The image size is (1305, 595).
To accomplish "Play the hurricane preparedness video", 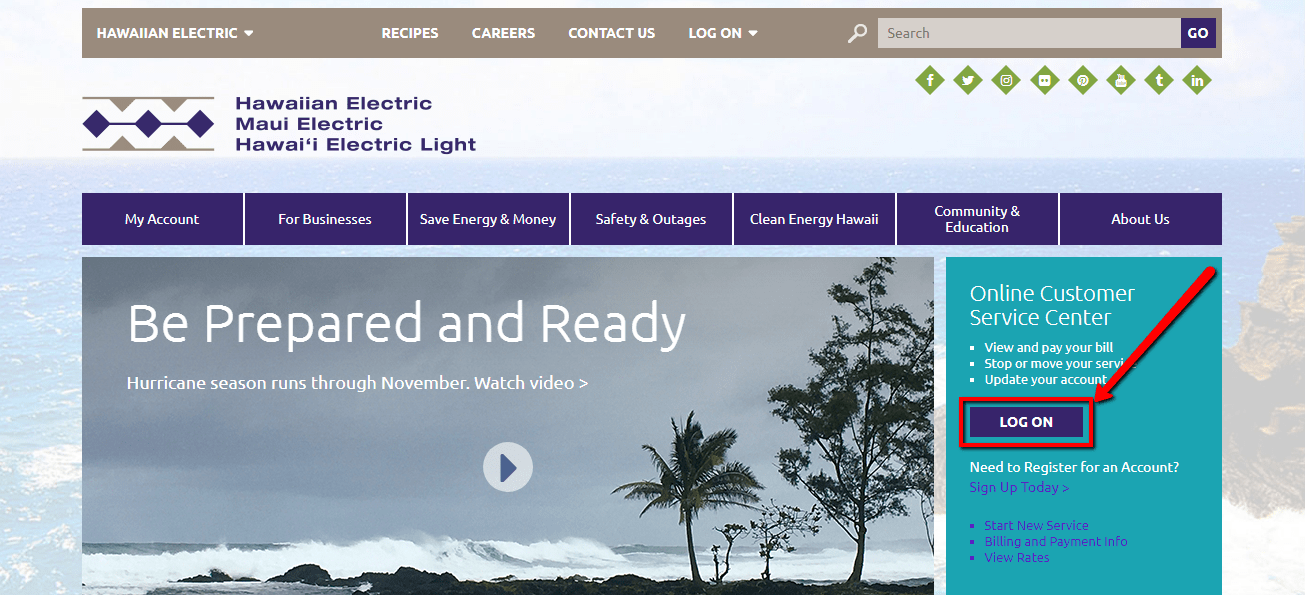I will point(508,467).
